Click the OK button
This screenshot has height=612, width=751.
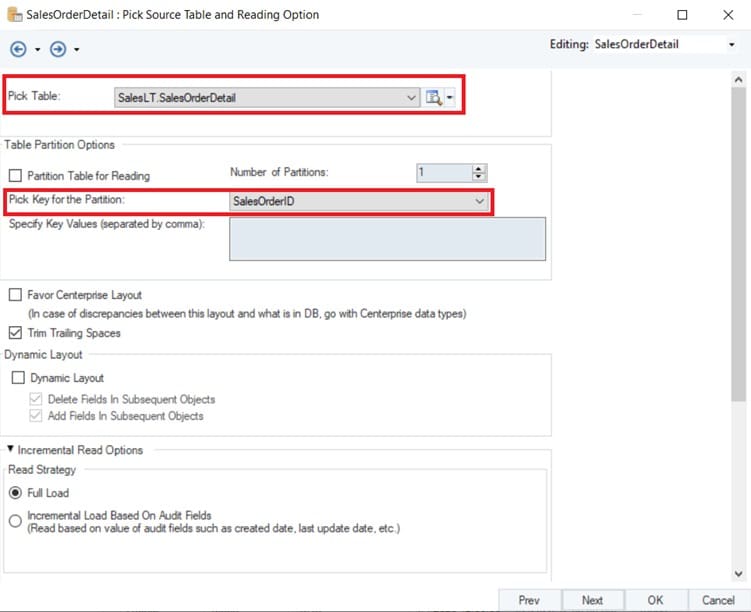click(x=655, y=600)
